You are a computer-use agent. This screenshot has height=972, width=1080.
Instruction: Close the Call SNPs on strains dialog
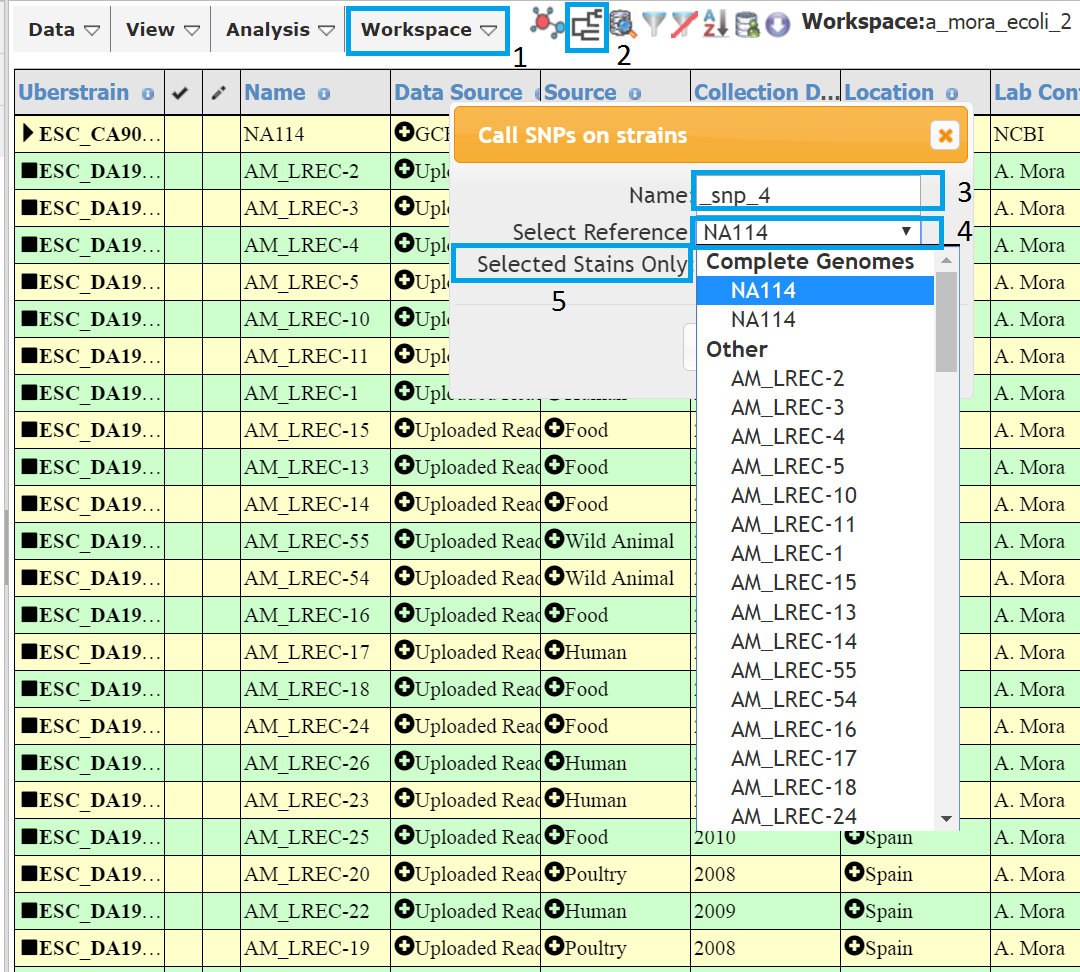pos(945,135)
